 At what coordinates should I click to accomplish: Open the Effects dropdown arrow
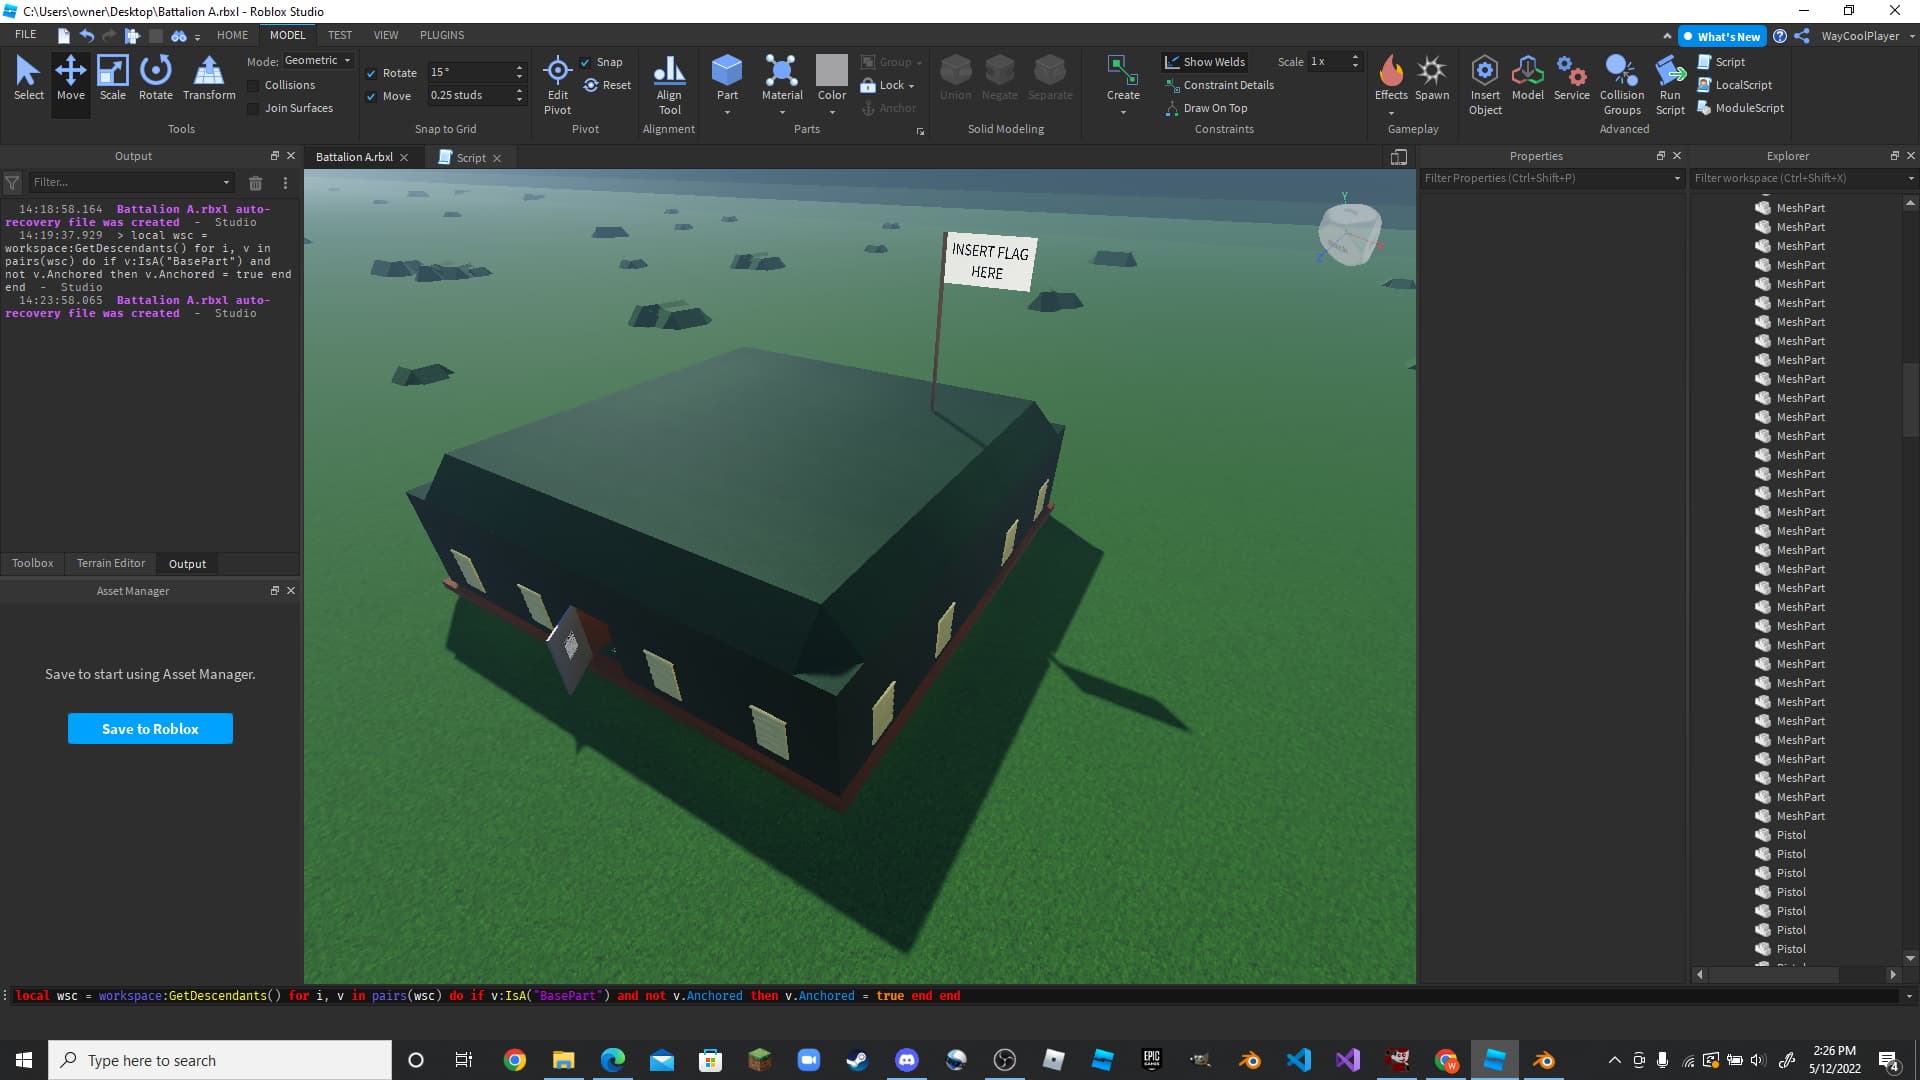1390,113
